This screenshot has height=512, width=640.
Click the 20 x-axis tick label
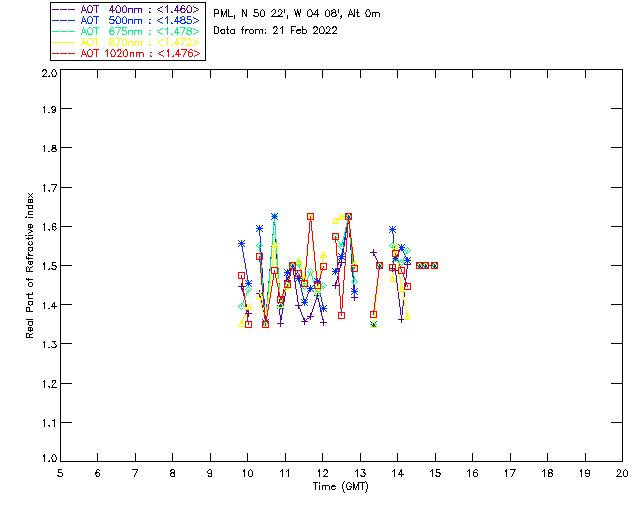622,473
